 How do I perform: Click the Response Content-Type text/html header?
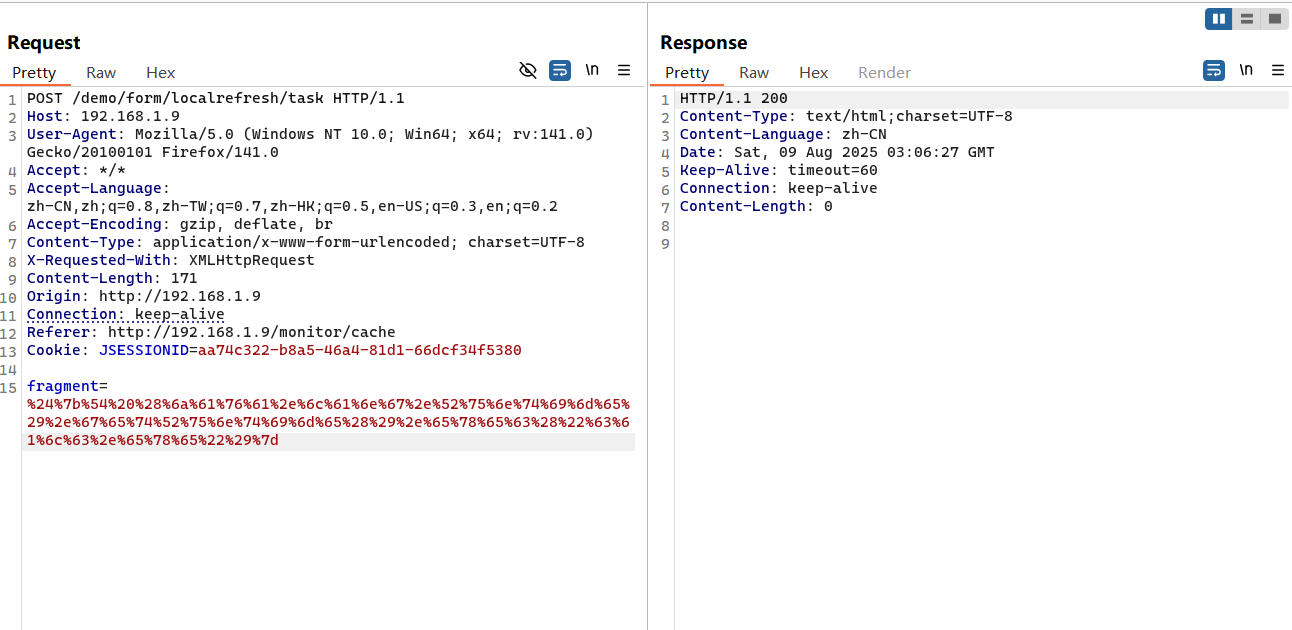846,116
